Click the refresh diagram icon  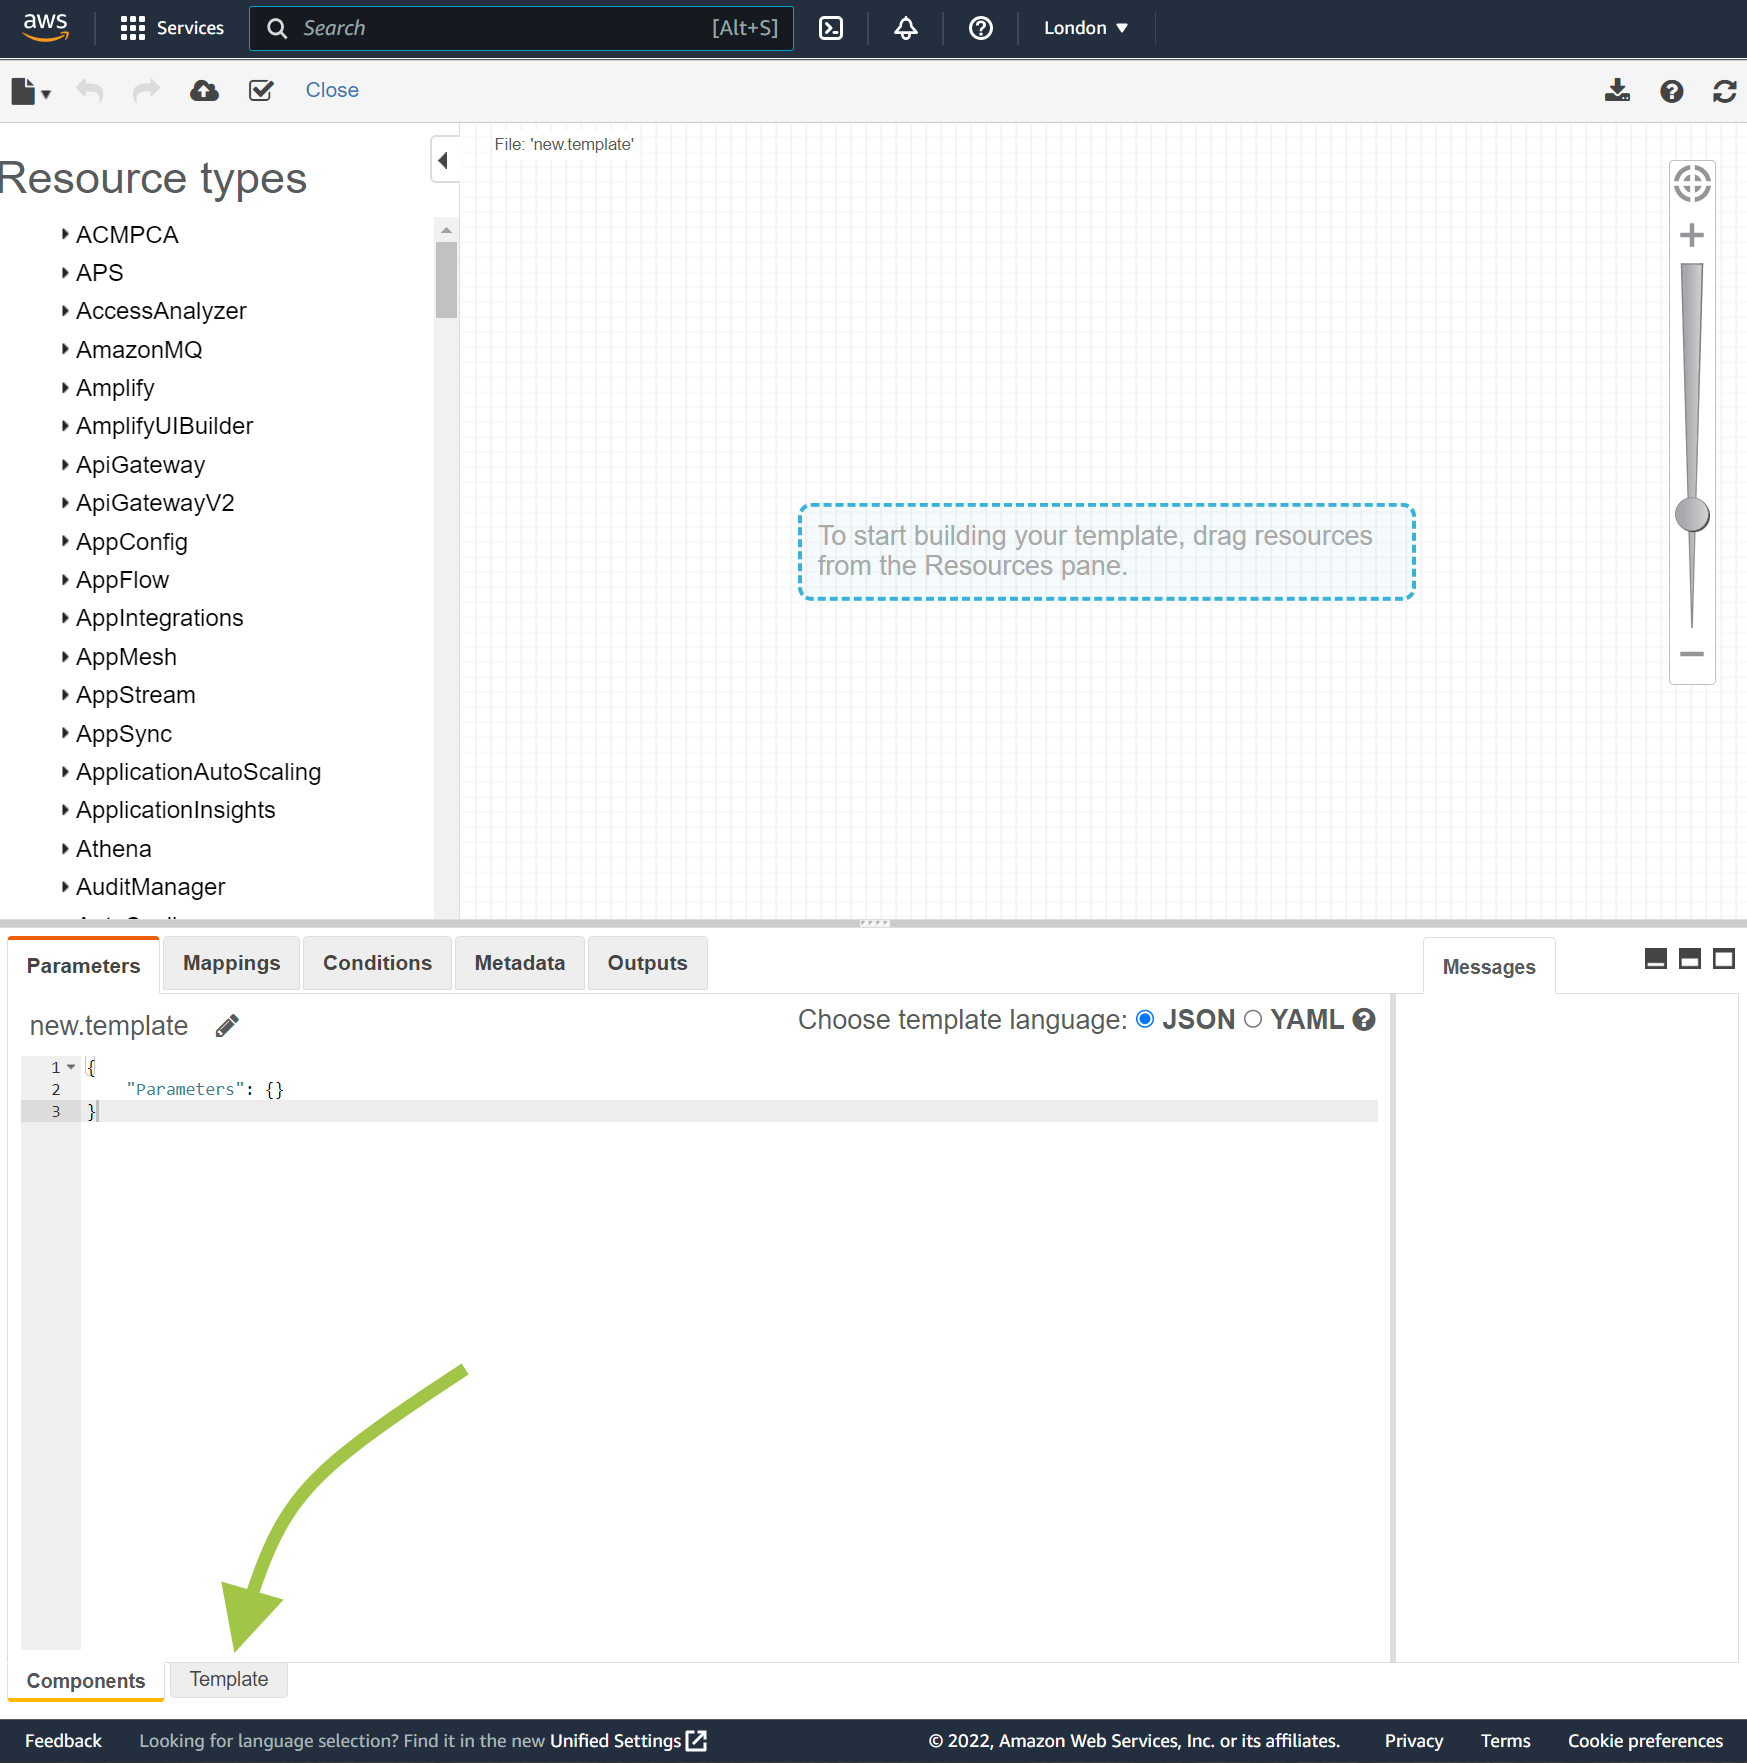click(1724, 91)
